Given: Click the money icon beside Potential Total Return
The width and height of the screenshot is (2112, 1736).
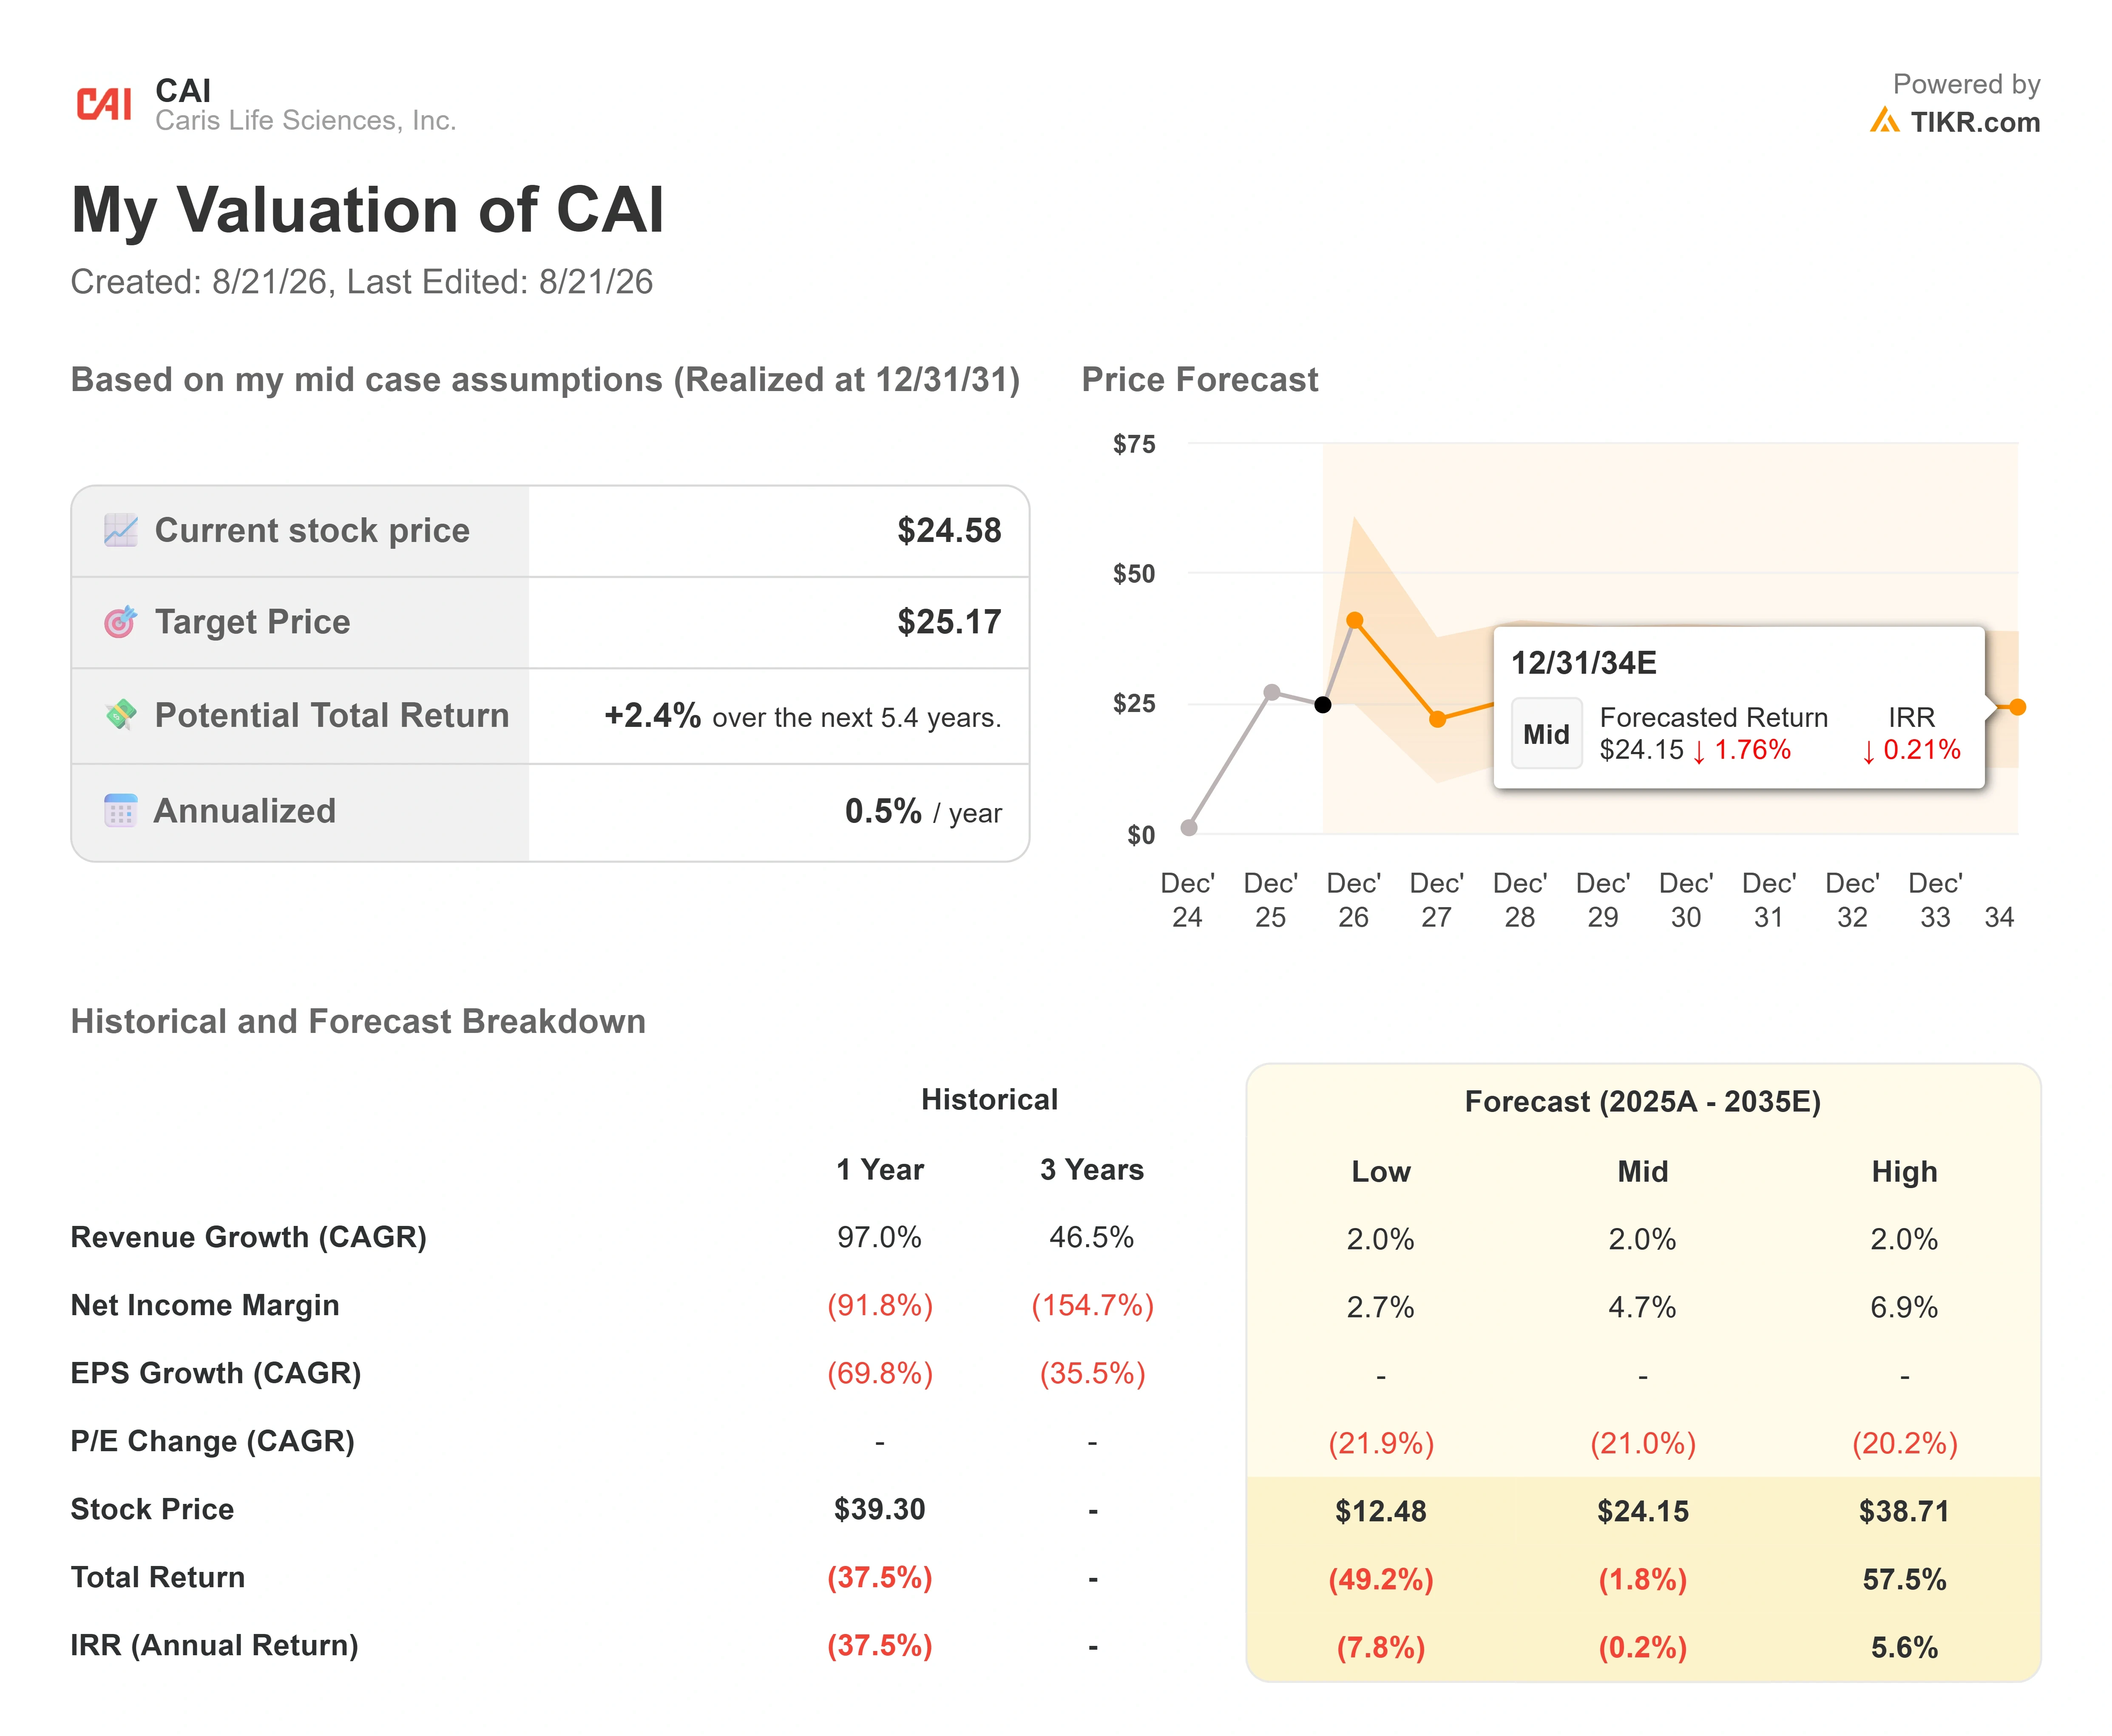Looking at the screenshot, I should tap(120, 715).
